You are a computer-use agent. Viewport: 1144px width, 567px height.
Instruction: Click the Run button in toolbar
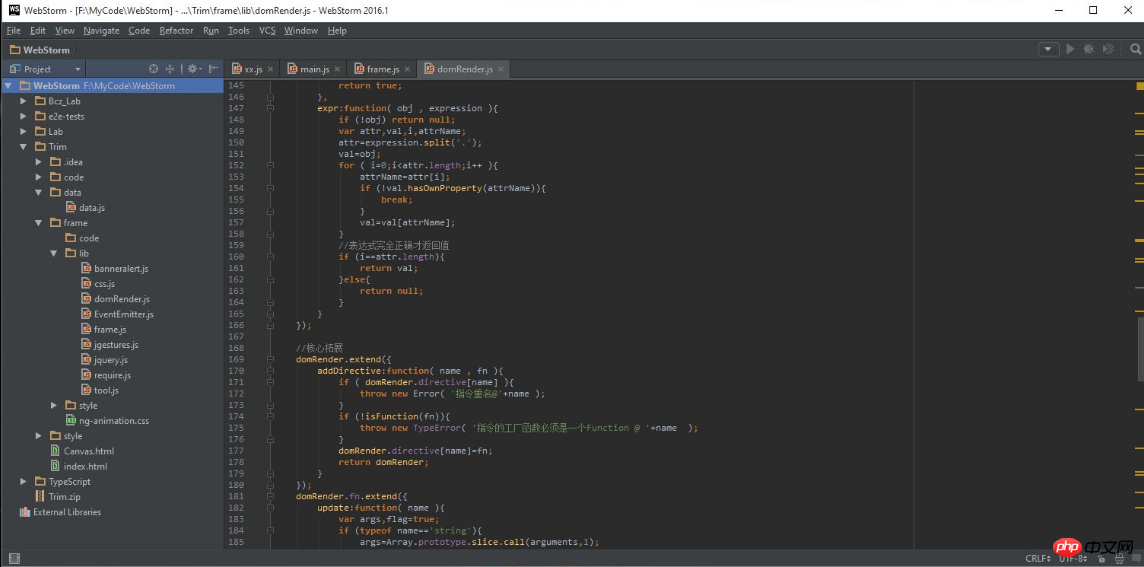(1070, 49)
